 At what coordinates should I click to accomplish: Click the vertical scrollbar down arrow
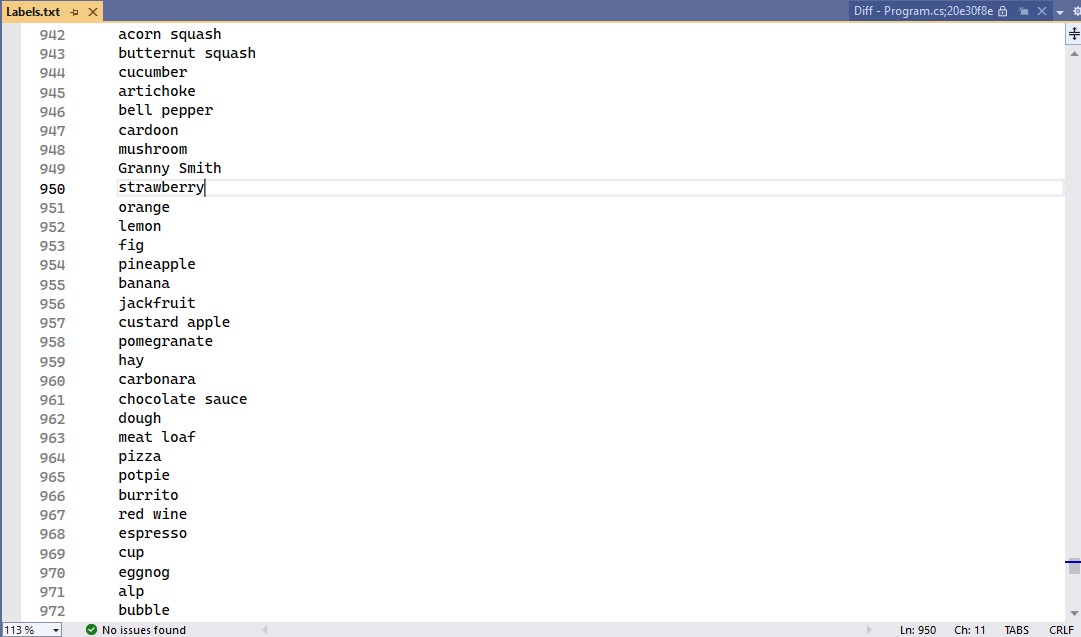coord(1074,613)
